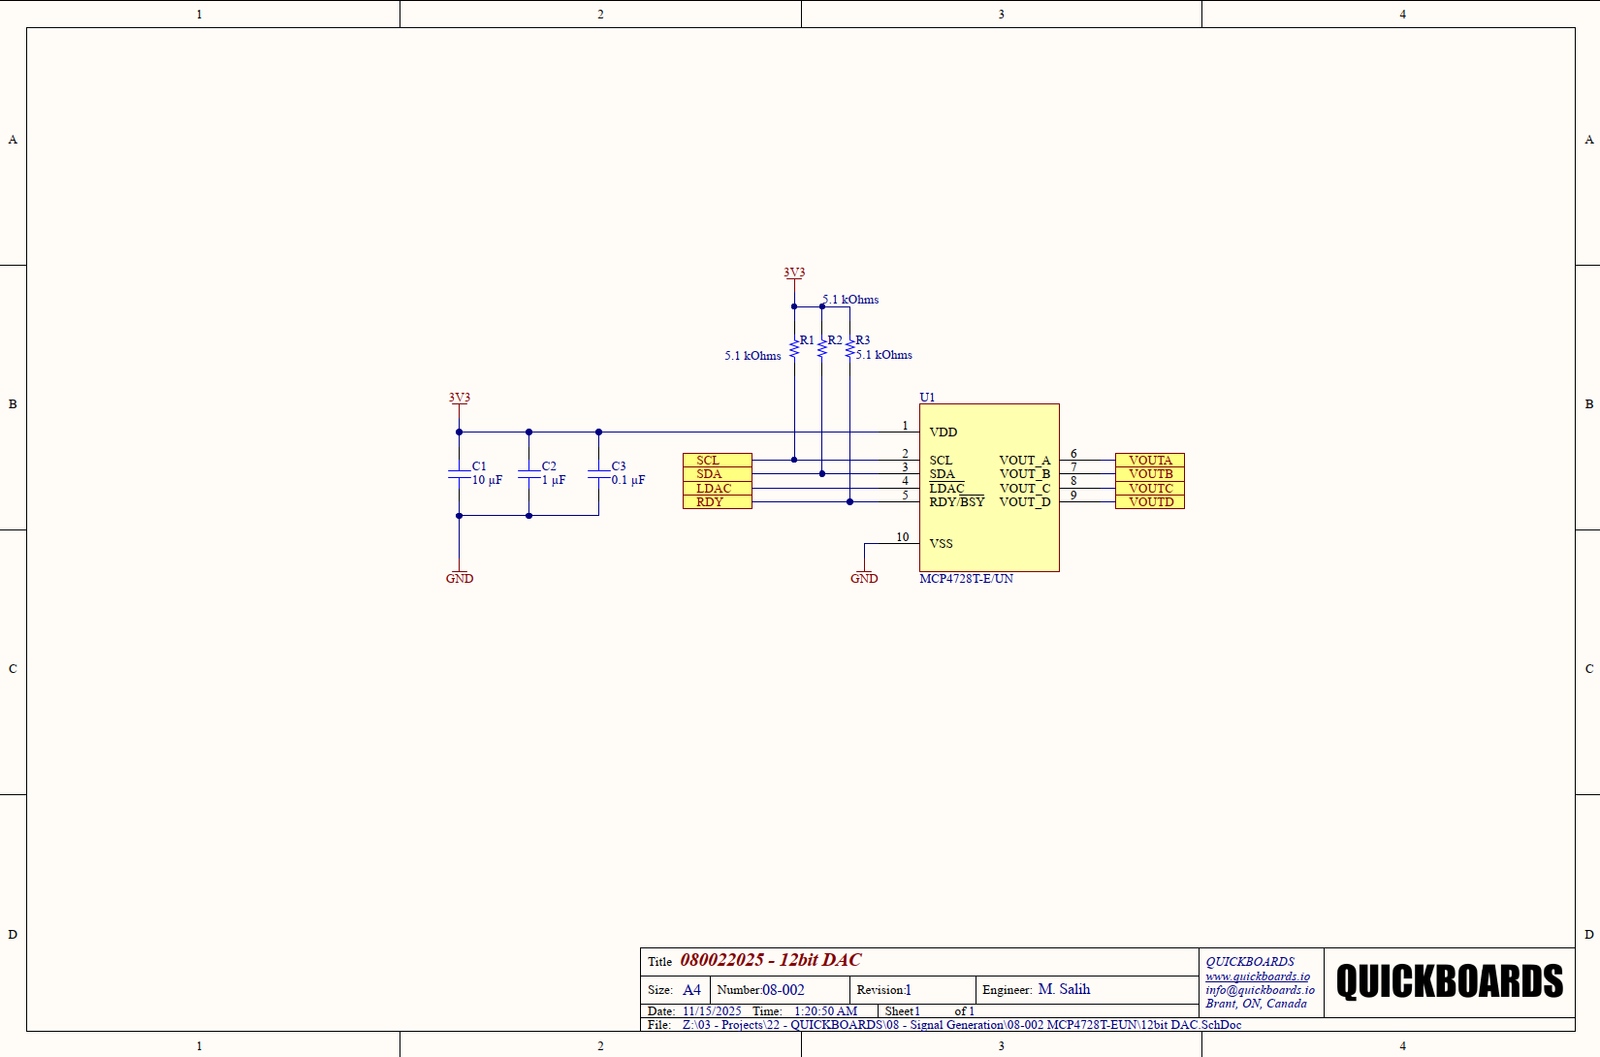This screenshot has height=1057, width=1600.
Task: Select the VOUTA output port
Action: click(1150, 460)
